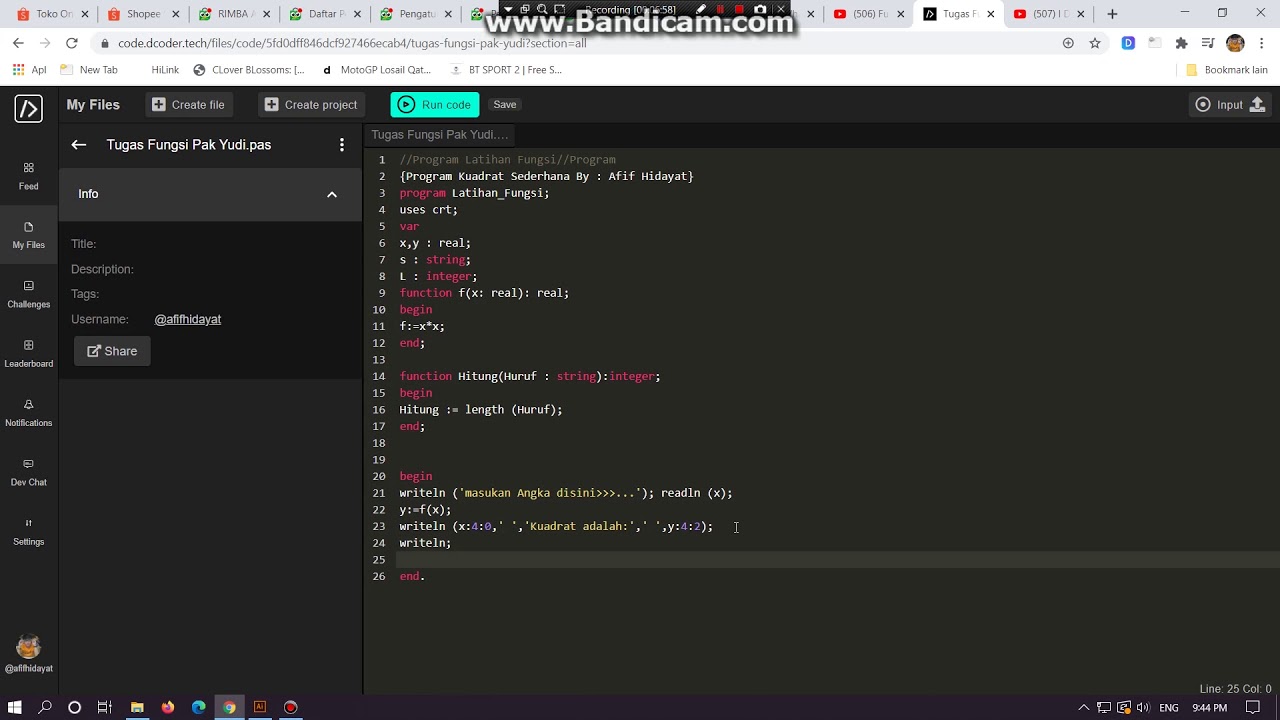The image size is (1280, 720).
Task: Go back in browser history
Action: click(18, 43)
